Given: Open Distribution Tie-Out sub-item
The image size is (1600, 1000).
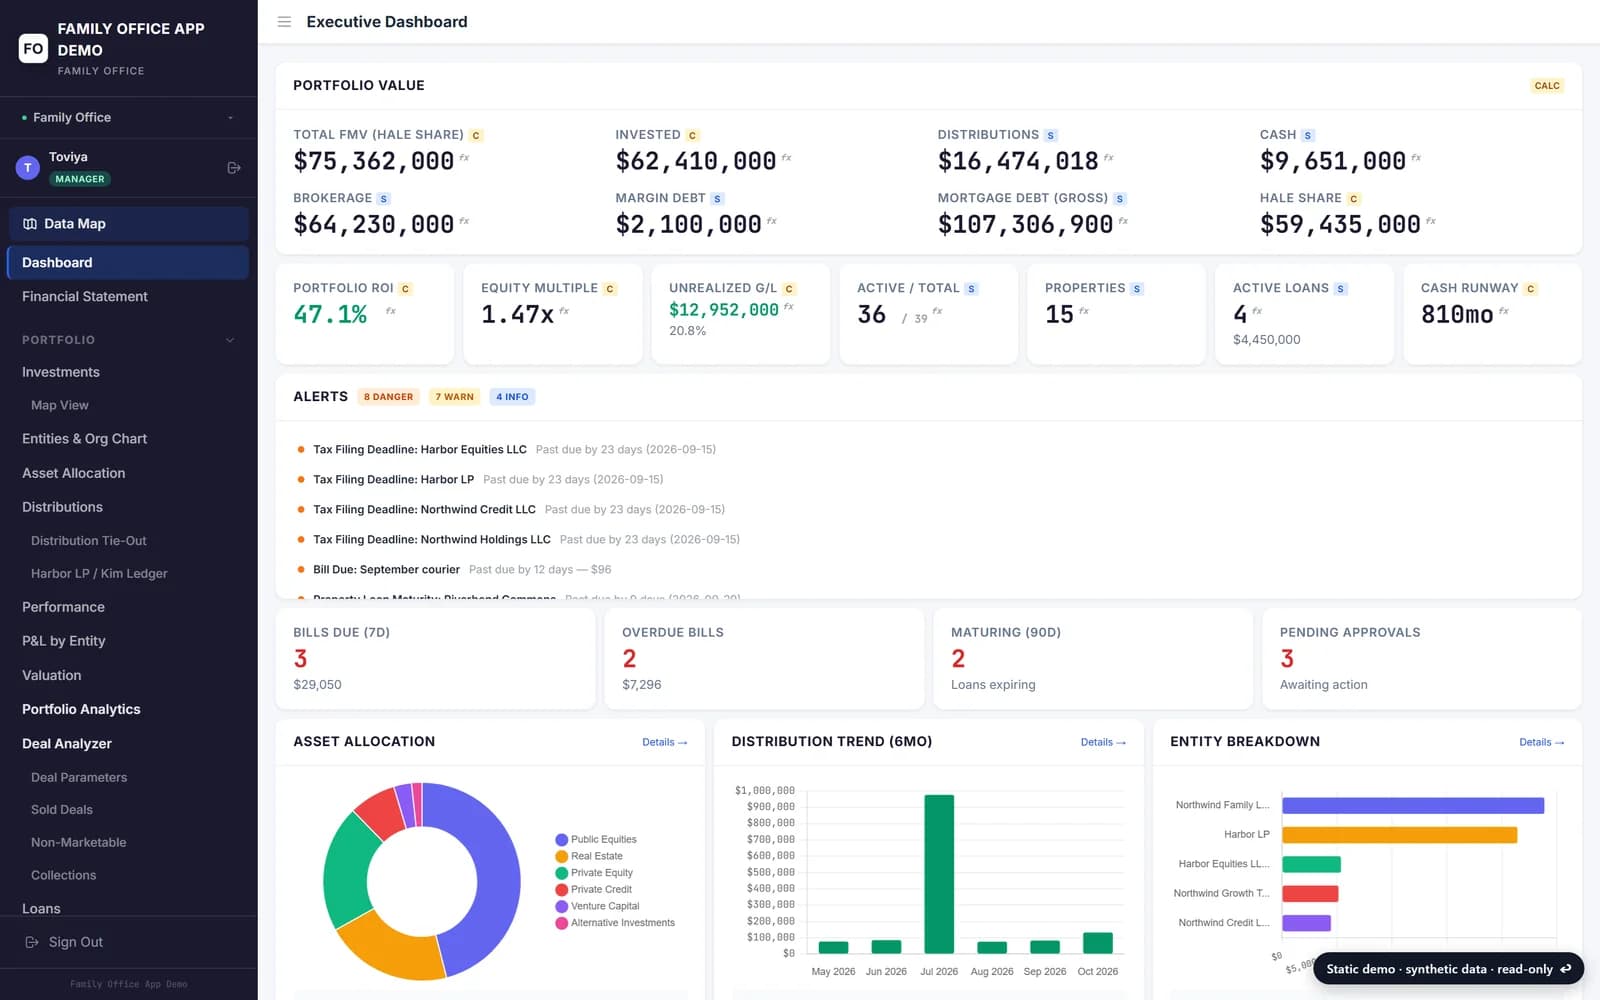Looking at the screenshot, I should (x=89, y=541).
